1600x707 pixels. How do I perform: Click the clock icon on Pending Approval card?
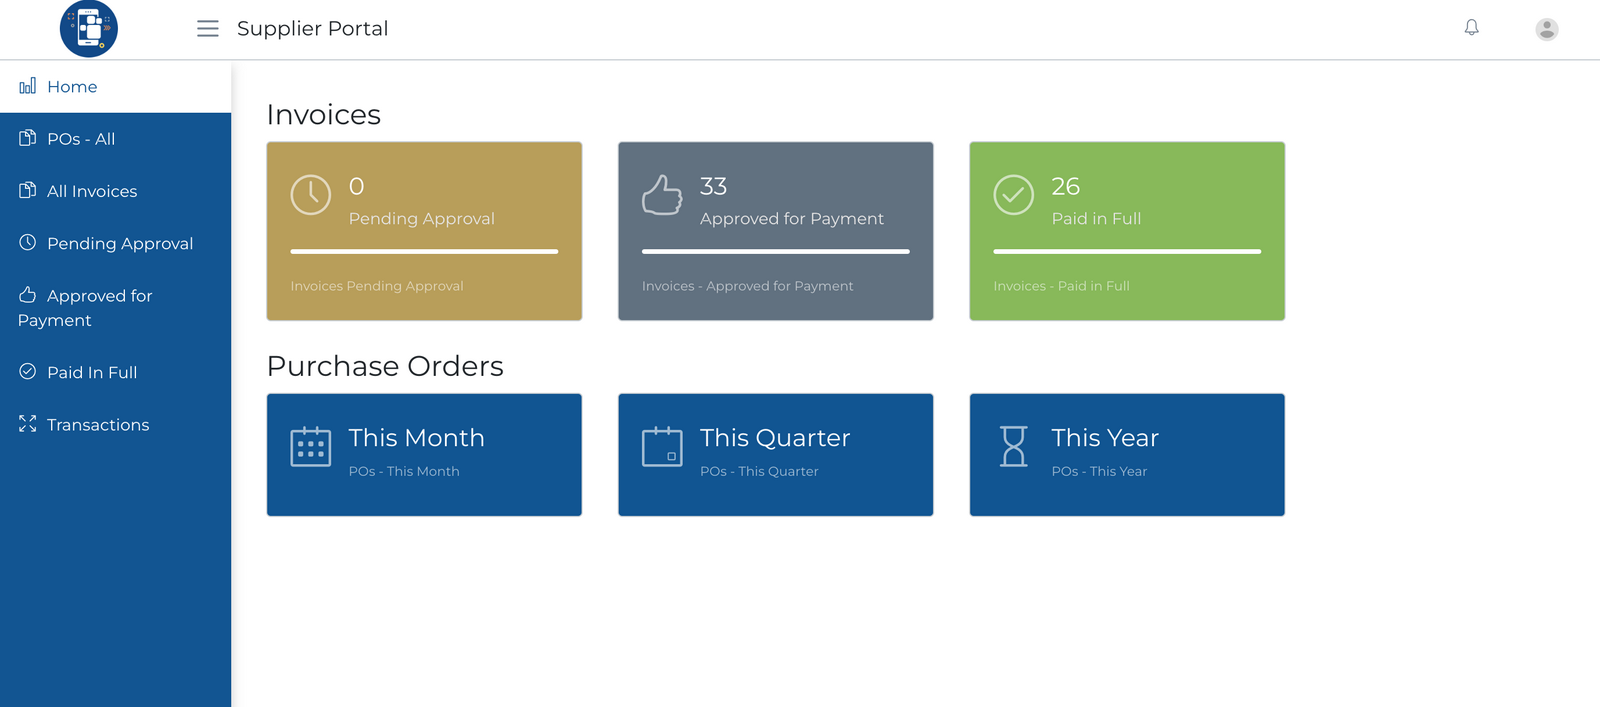311,195
